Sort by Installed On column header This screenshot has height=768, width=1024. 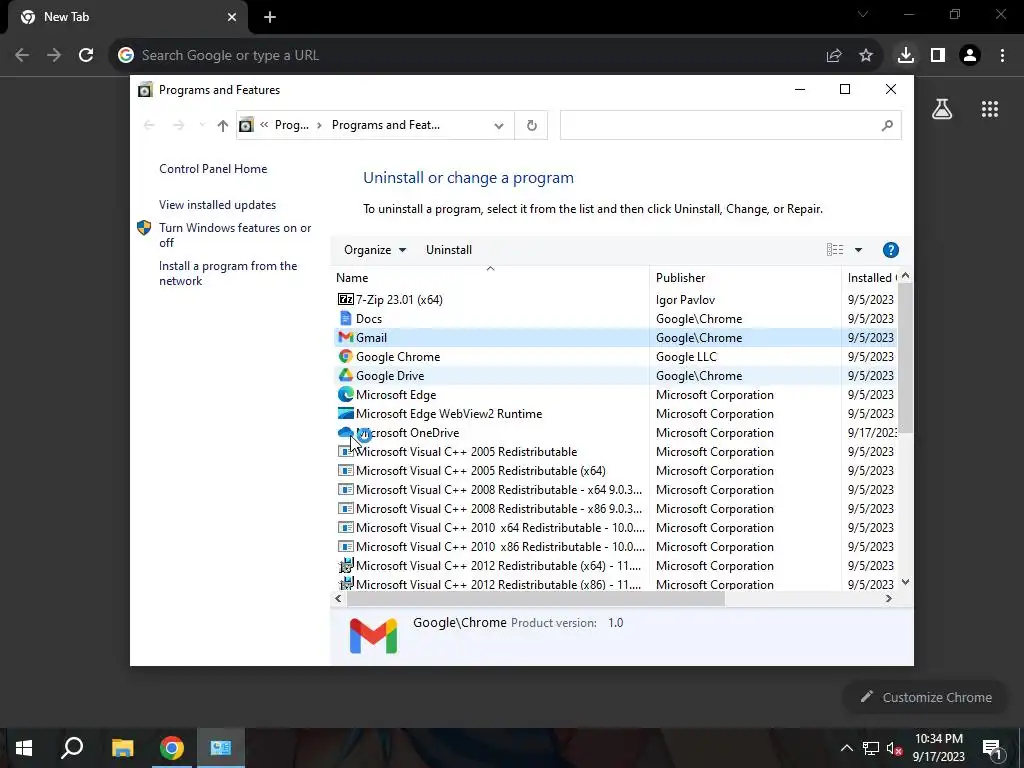[x=870, y=278]
